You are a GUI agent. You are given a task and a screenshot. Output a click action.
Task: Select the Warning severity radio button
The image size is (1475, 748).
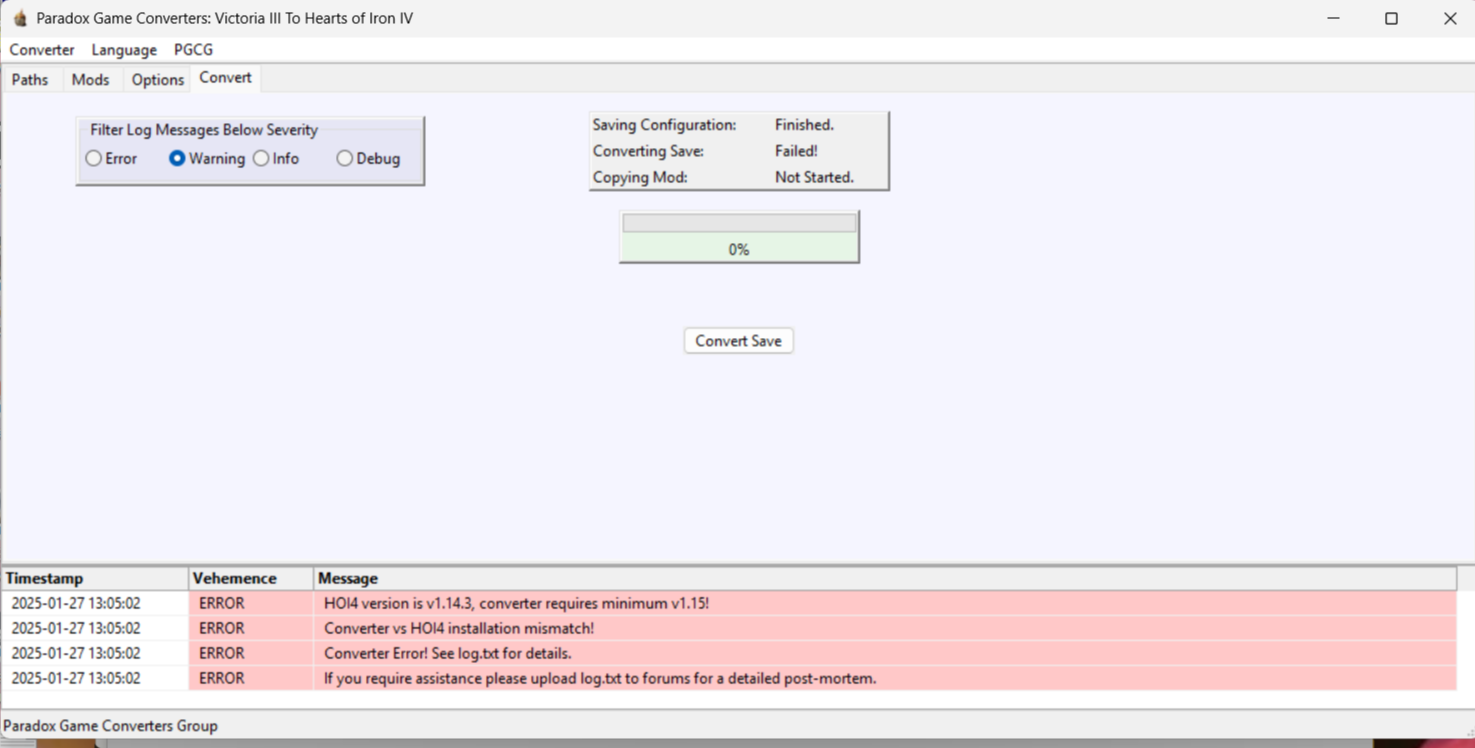coord(177,158)
